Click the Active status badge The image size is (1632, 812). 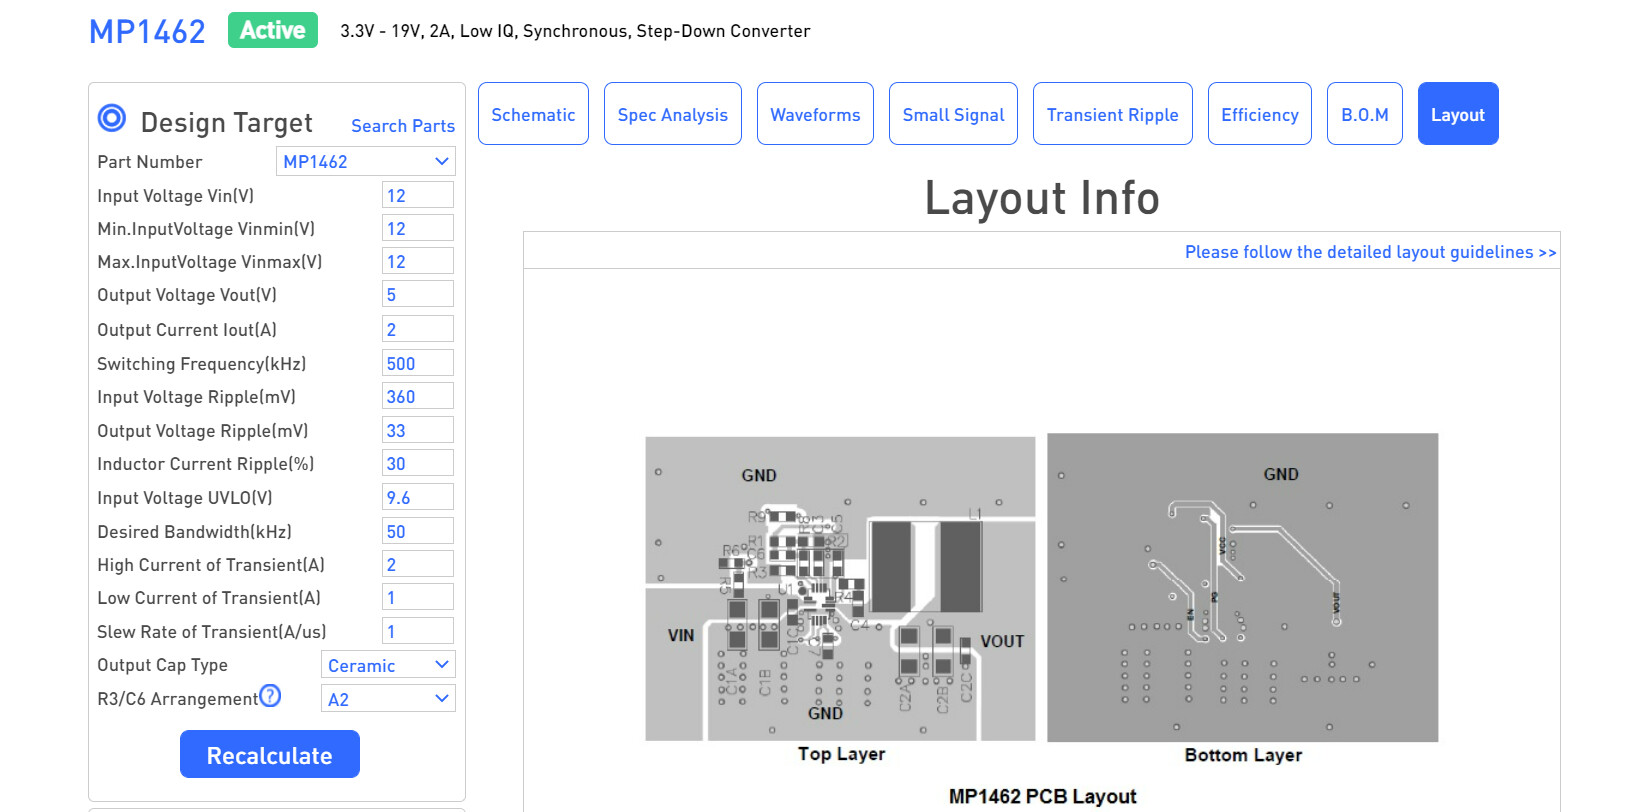pyautogui.click(x=273, y=30)
